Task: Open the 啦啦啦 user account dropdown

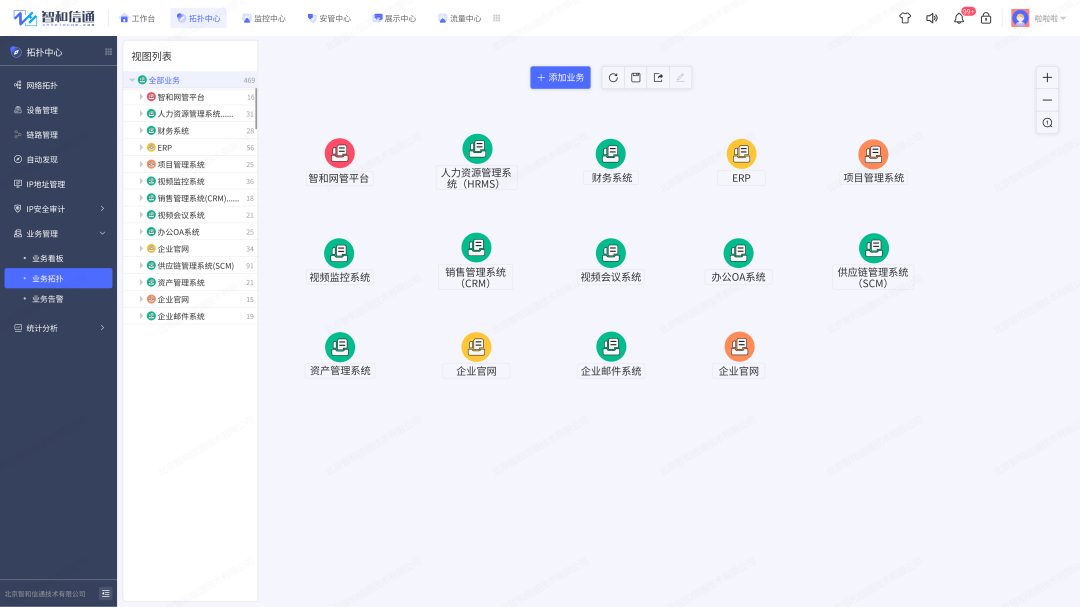Action: coord(1040,17)
